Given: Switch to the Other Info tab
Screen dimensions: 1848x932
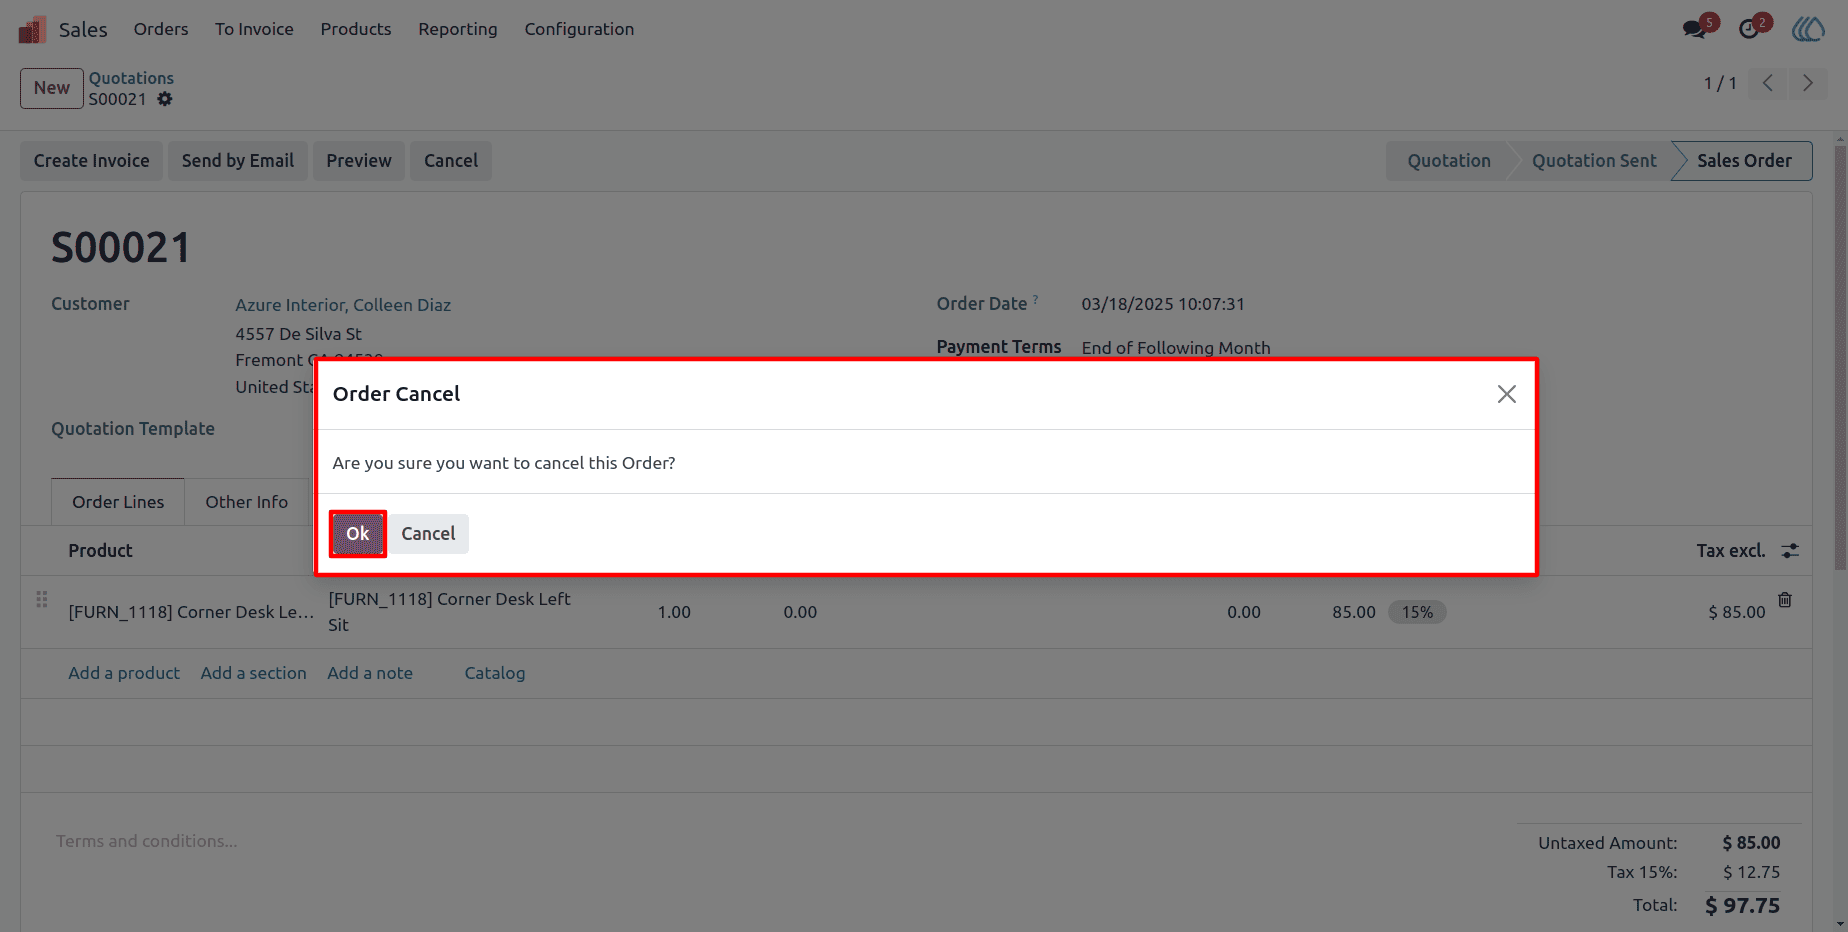Looking at the screenshot, I should coord(247,502).
